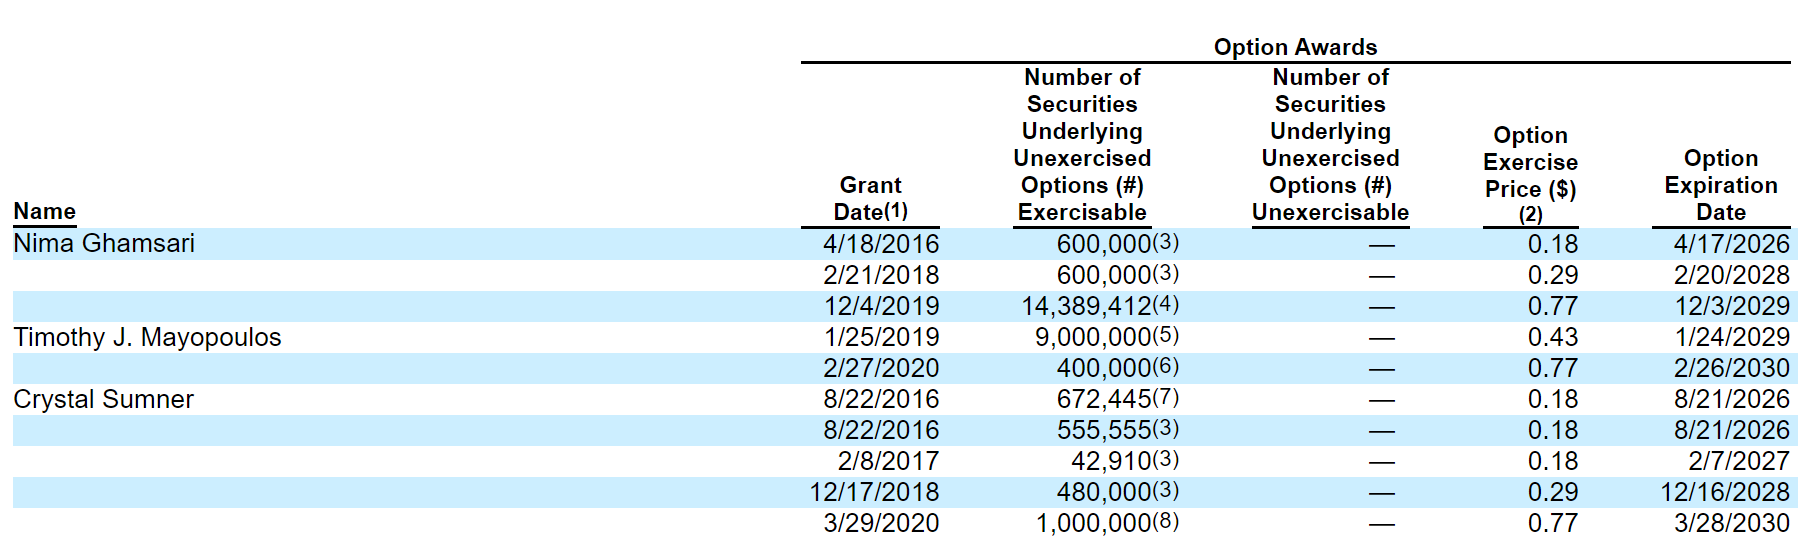Screen dimensions: 1819x554
Task: Click the Name column header
Action: [x=45, y=212]
